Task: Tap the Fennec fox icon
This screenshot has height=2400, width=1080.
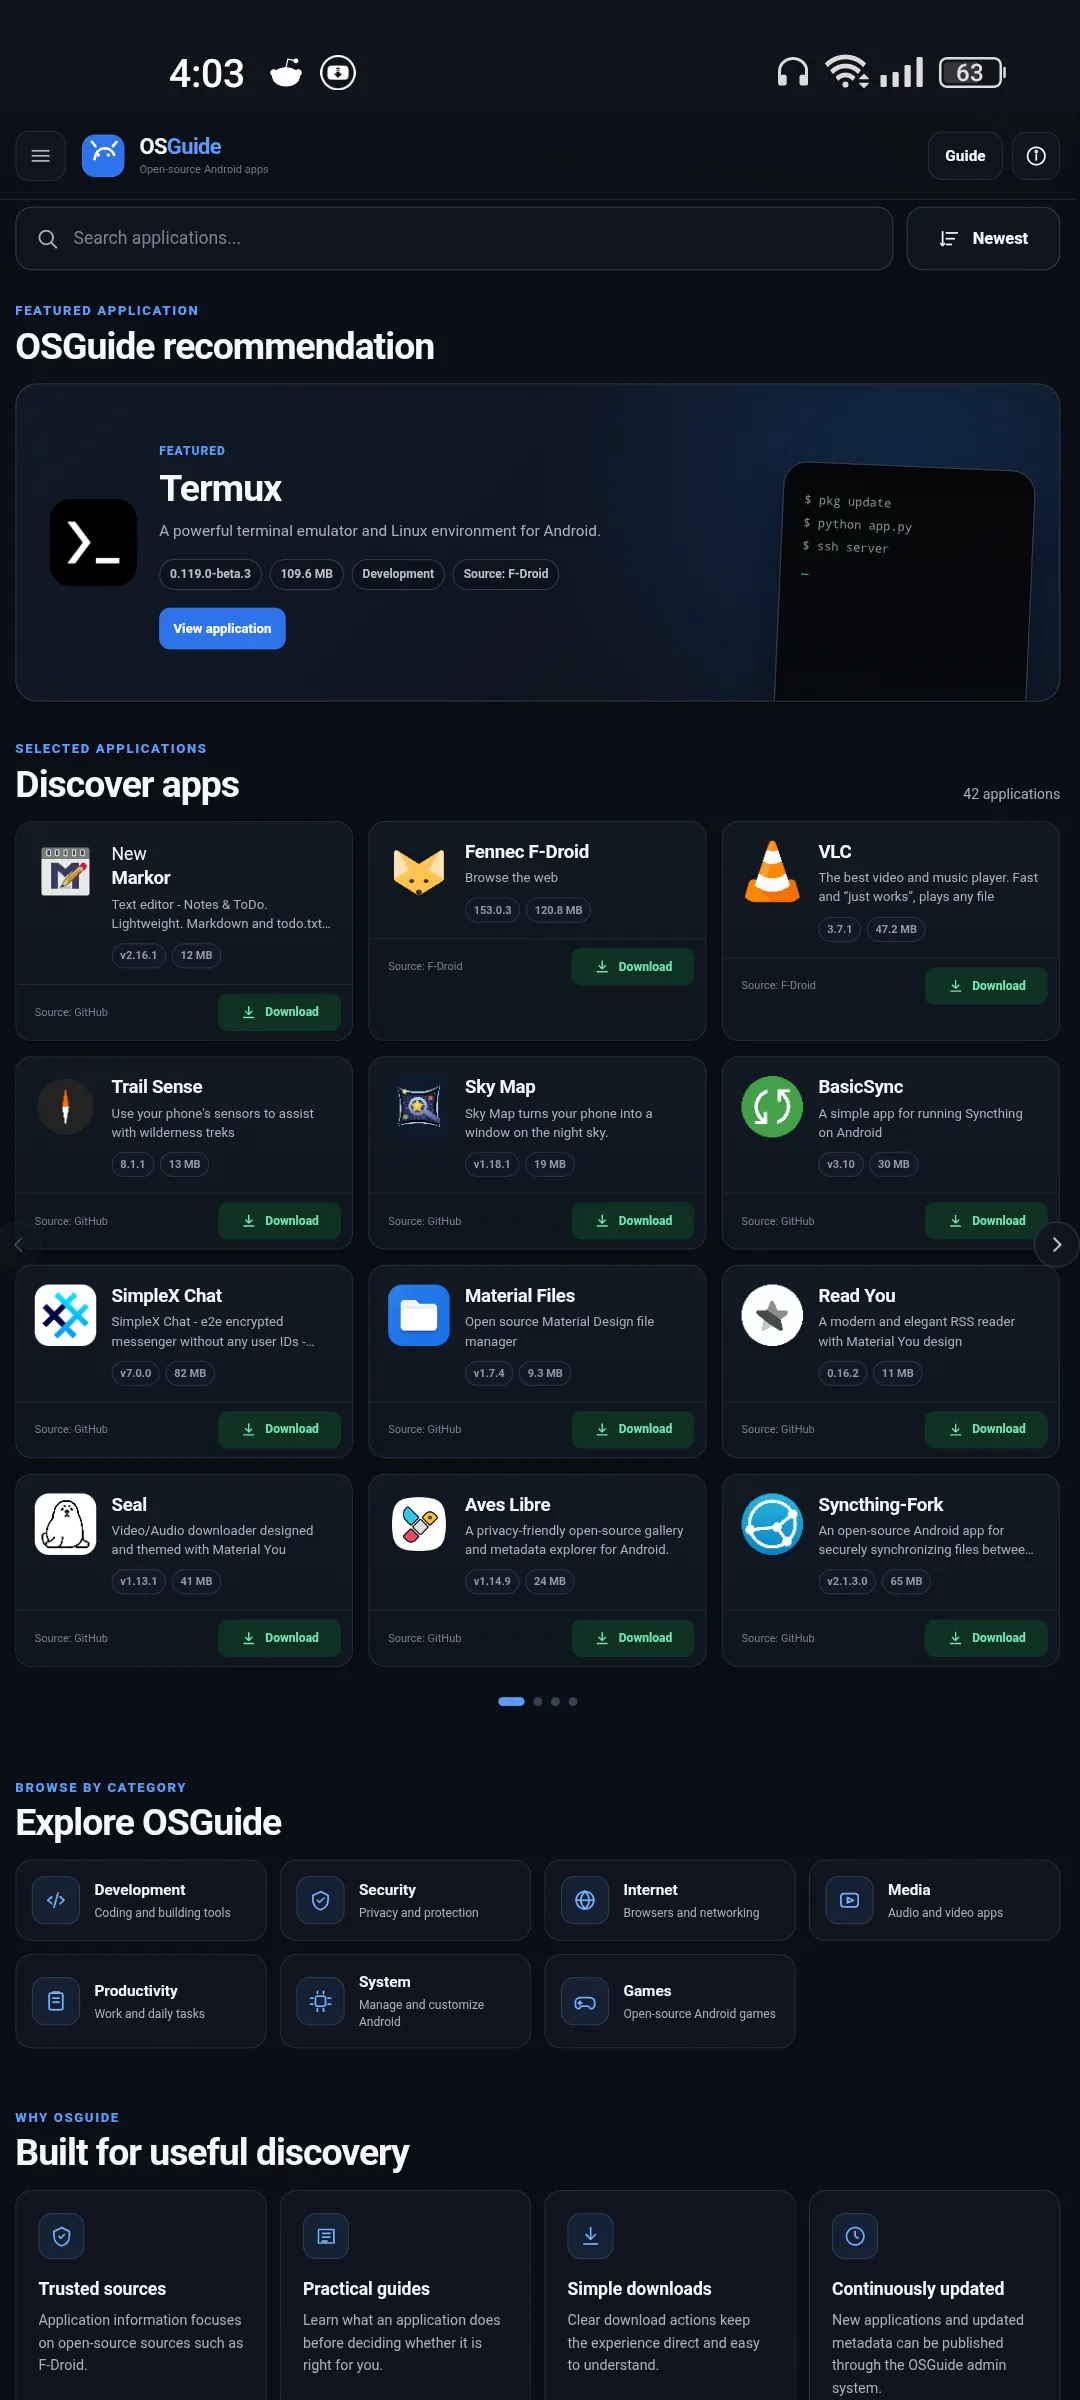Action: click(x=419, y=871)
